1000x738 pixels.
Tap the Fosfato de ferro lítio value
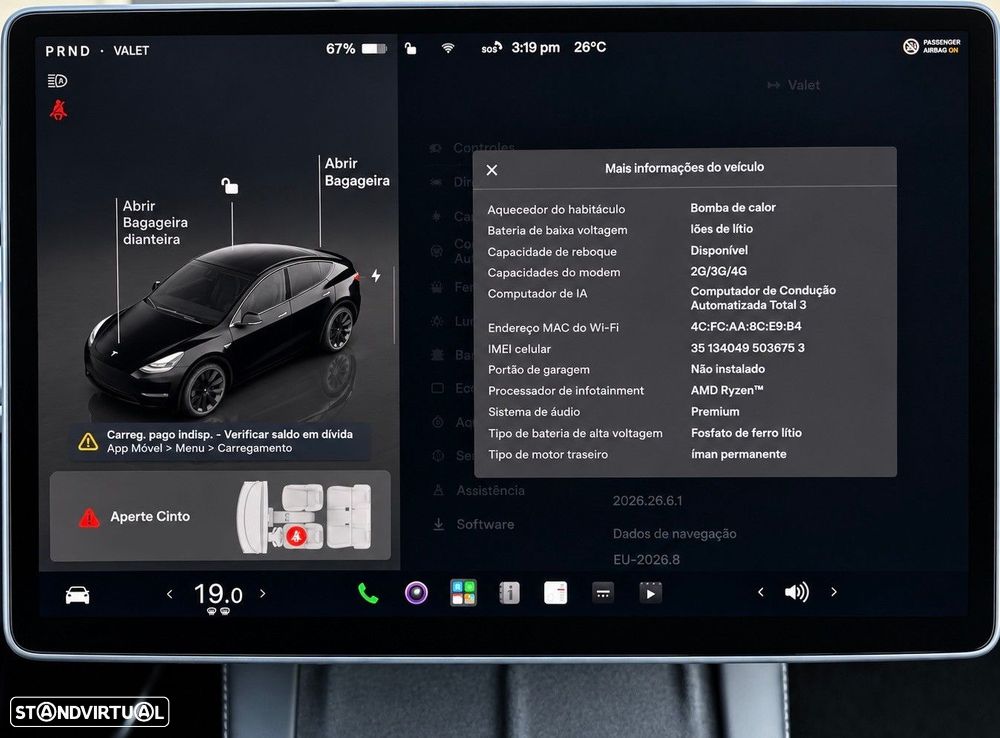click(746, 432)
